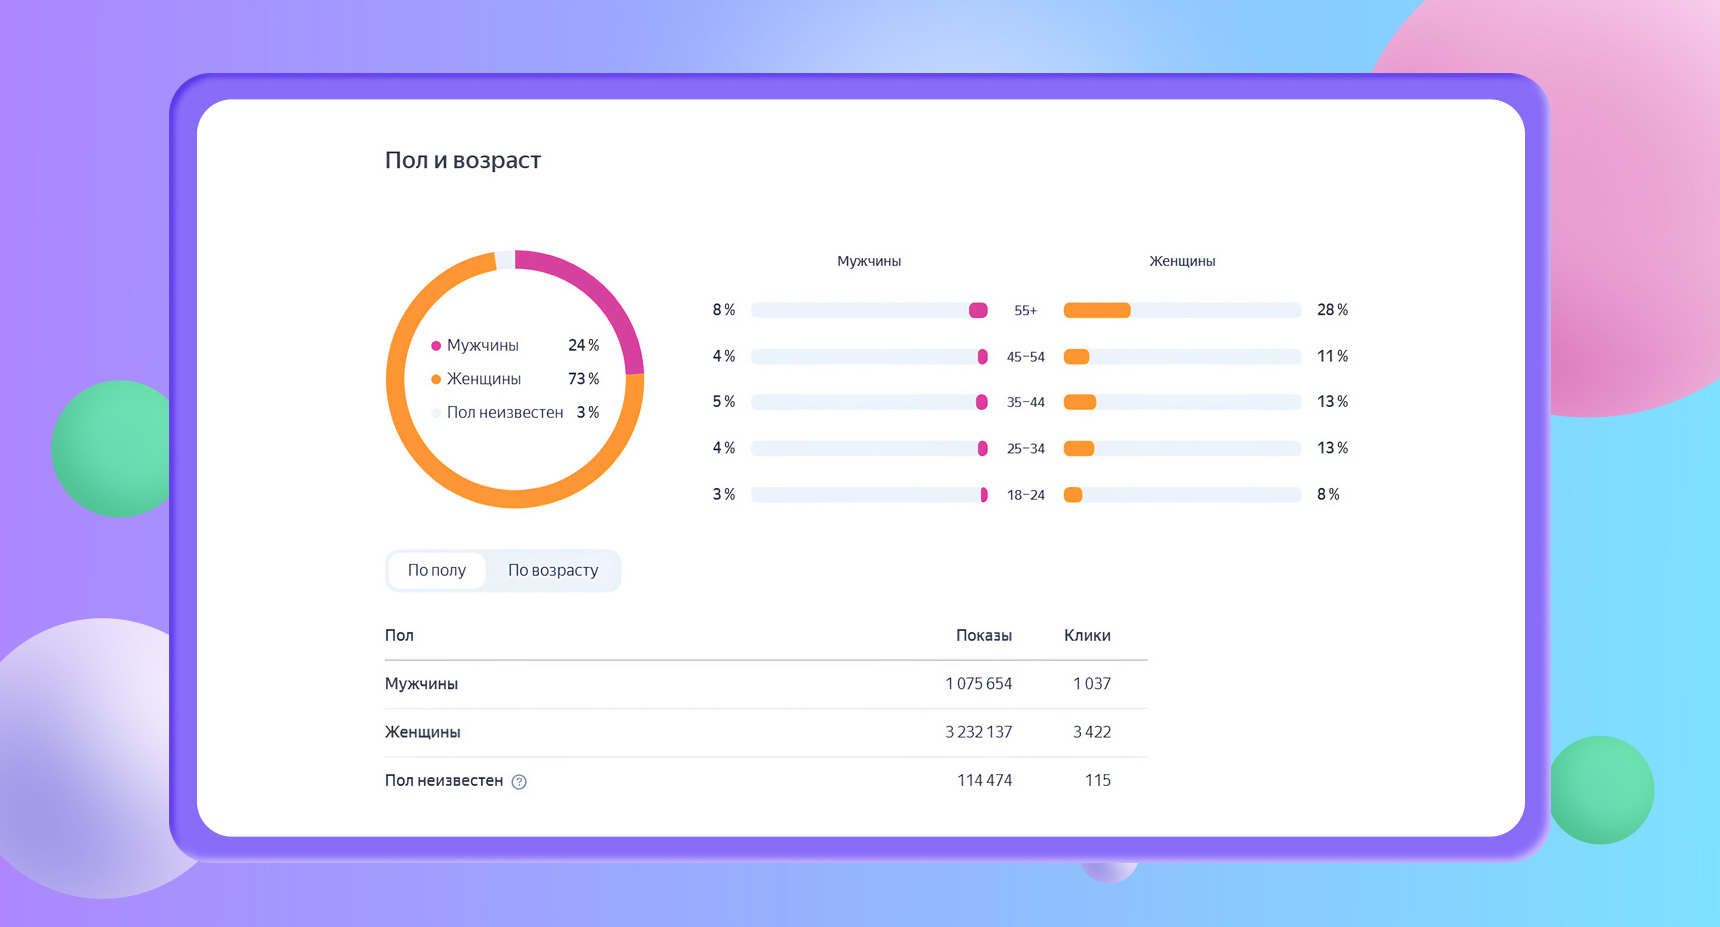1720x927 pixels.
Task: Click the Пол неизвестен table row label
Action: pyautogui.click(x=444, y=781)
